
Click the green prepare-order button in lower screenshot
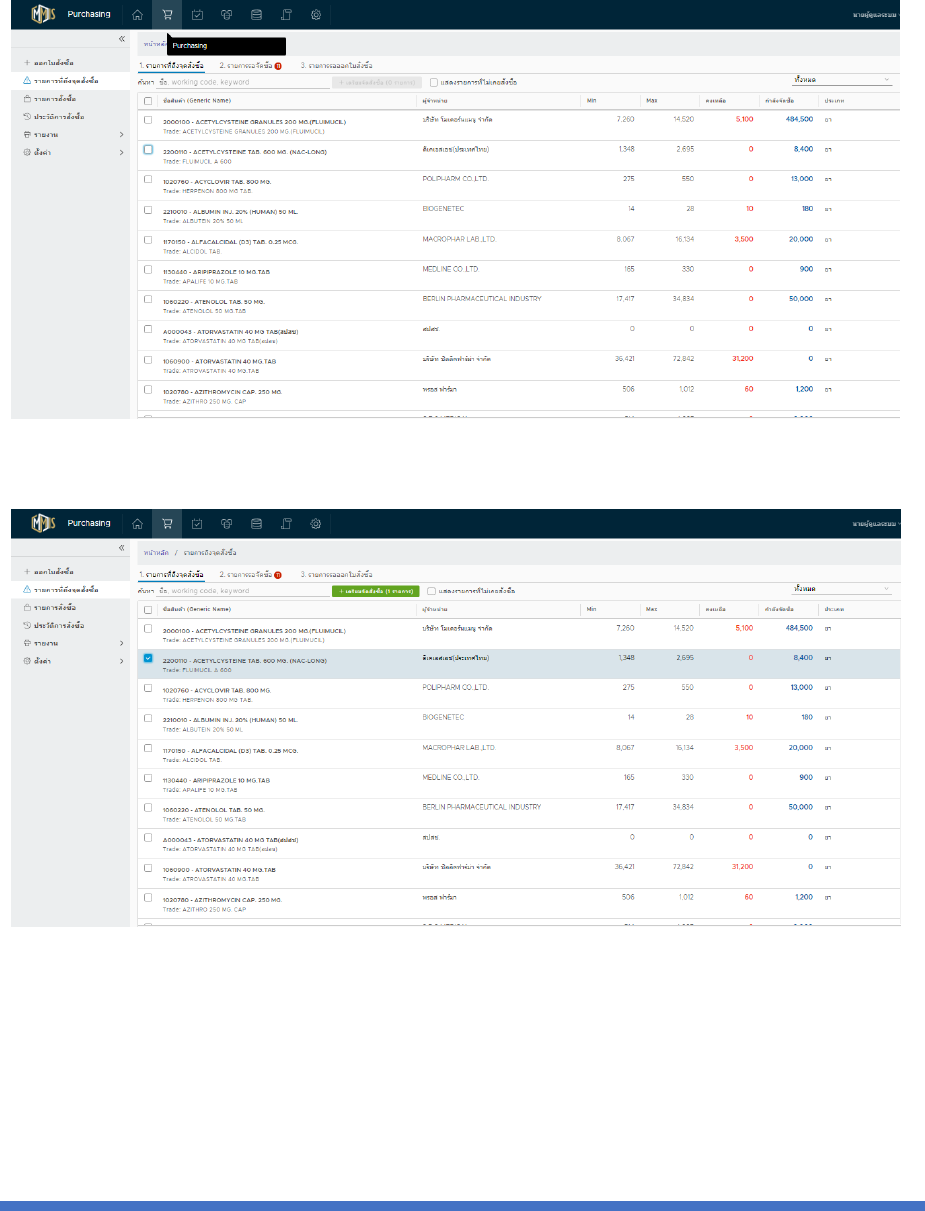(375, 591)
